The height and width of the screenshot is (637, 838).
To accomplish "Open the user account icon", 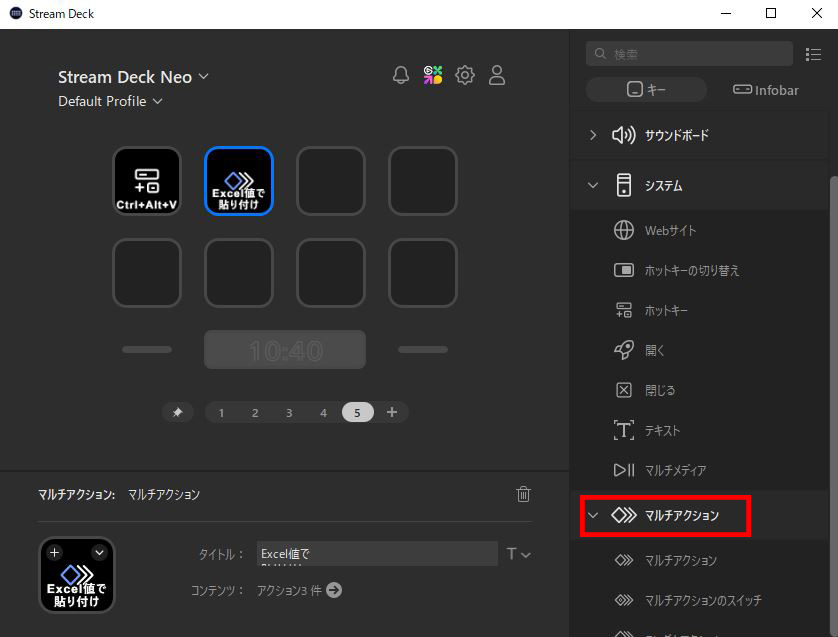I will pyautogui.click(x=497, y=75).
